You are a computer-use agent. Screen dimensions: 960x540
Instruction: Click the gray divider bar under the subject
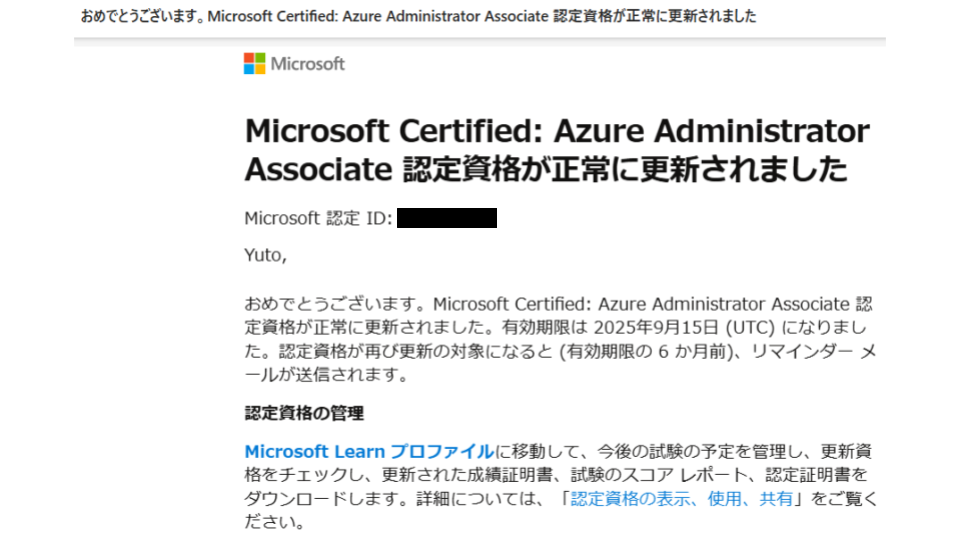point(480,42)
